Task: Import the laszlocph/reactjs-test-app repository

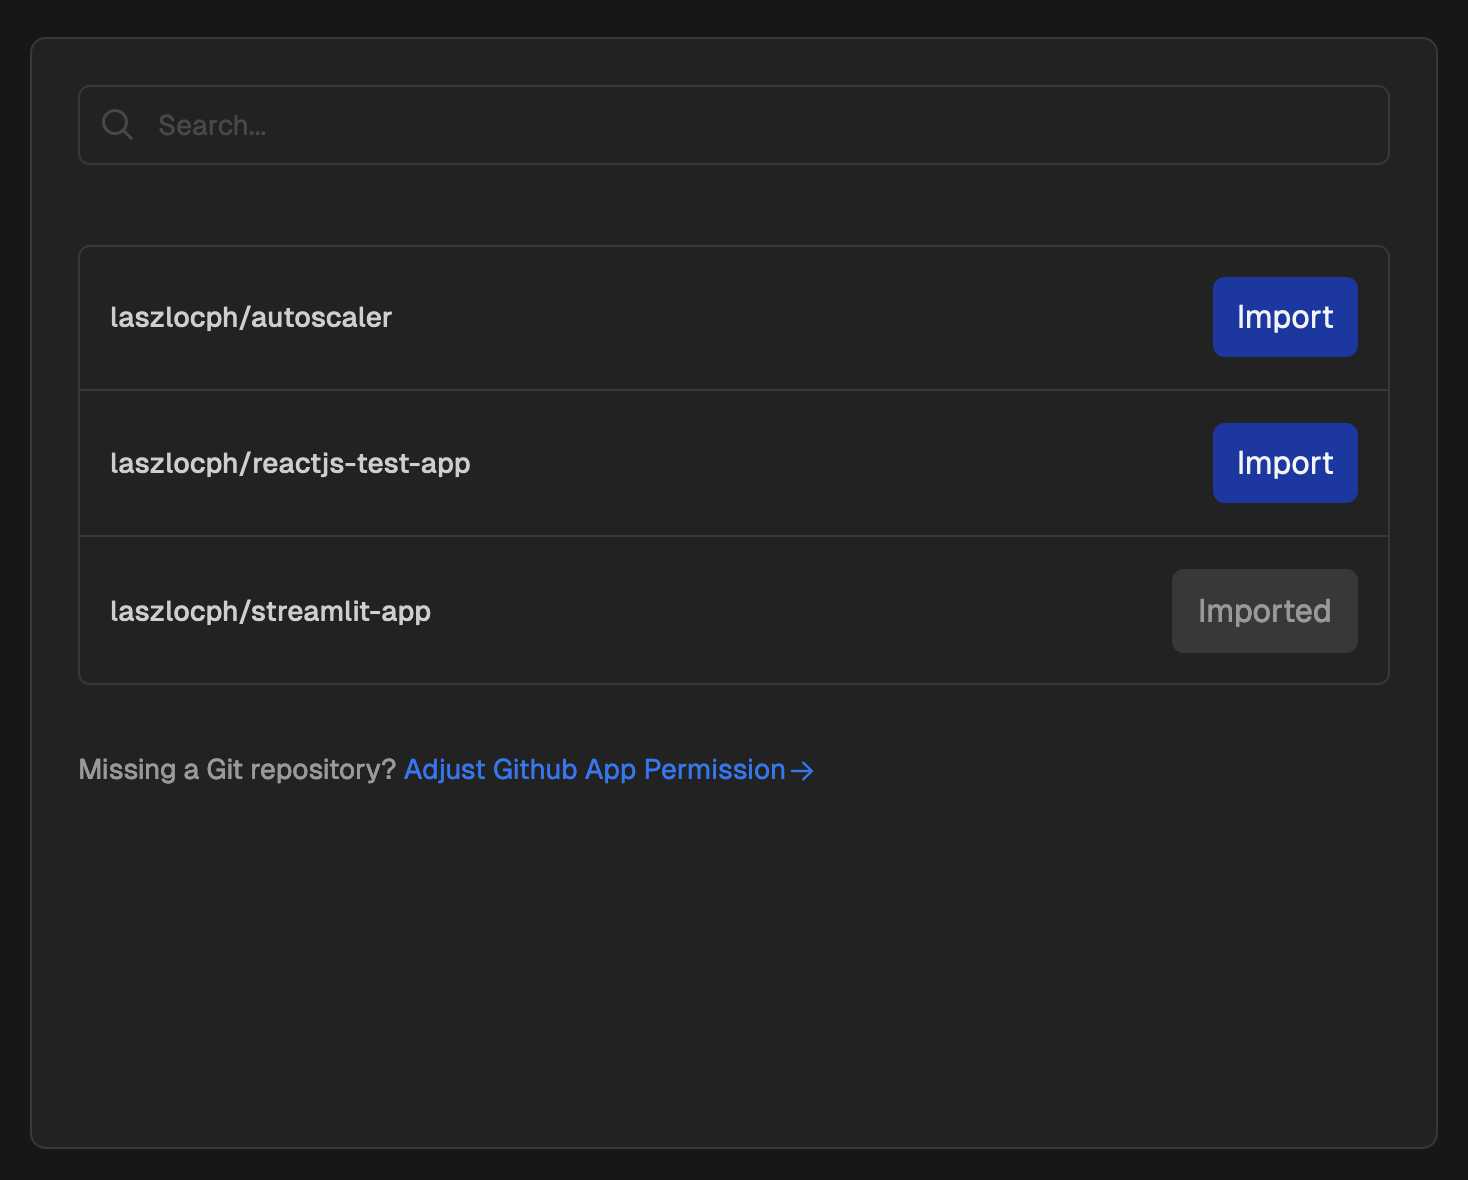Action: click(1285, 463)
